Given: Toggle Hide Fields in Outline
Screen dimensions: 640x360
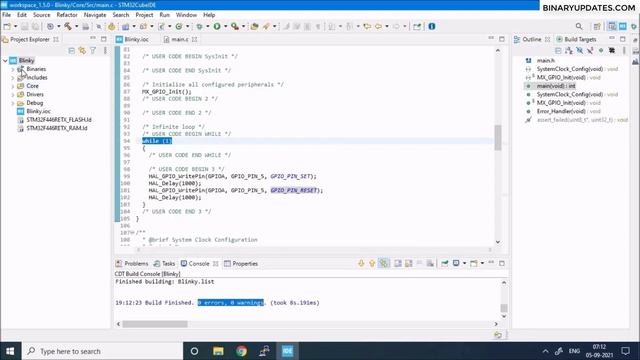Looking at the screenshot, I should 579,51.
